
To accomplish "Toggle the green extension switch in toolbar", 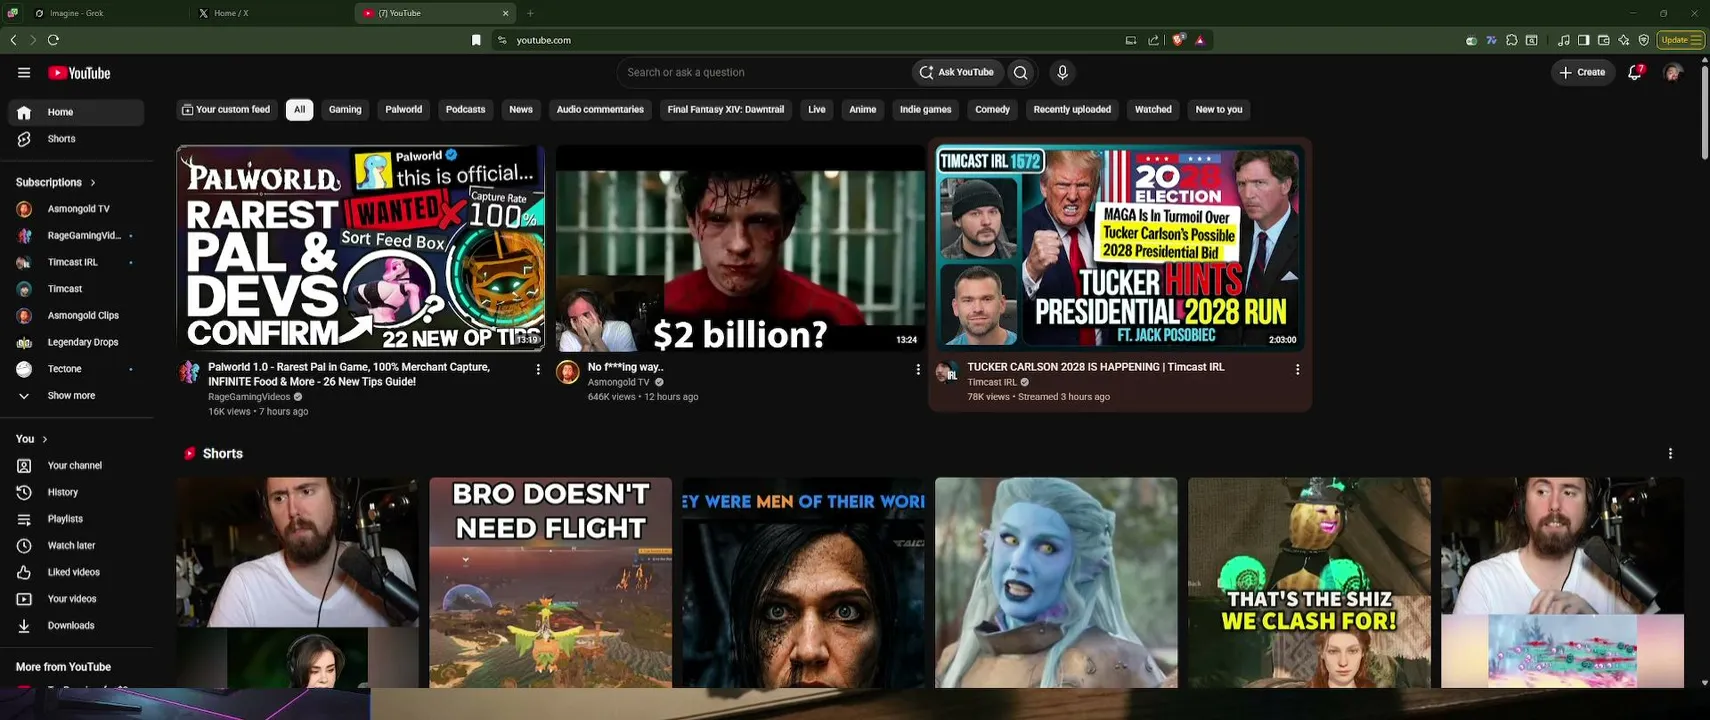I will click(1471, 40).
